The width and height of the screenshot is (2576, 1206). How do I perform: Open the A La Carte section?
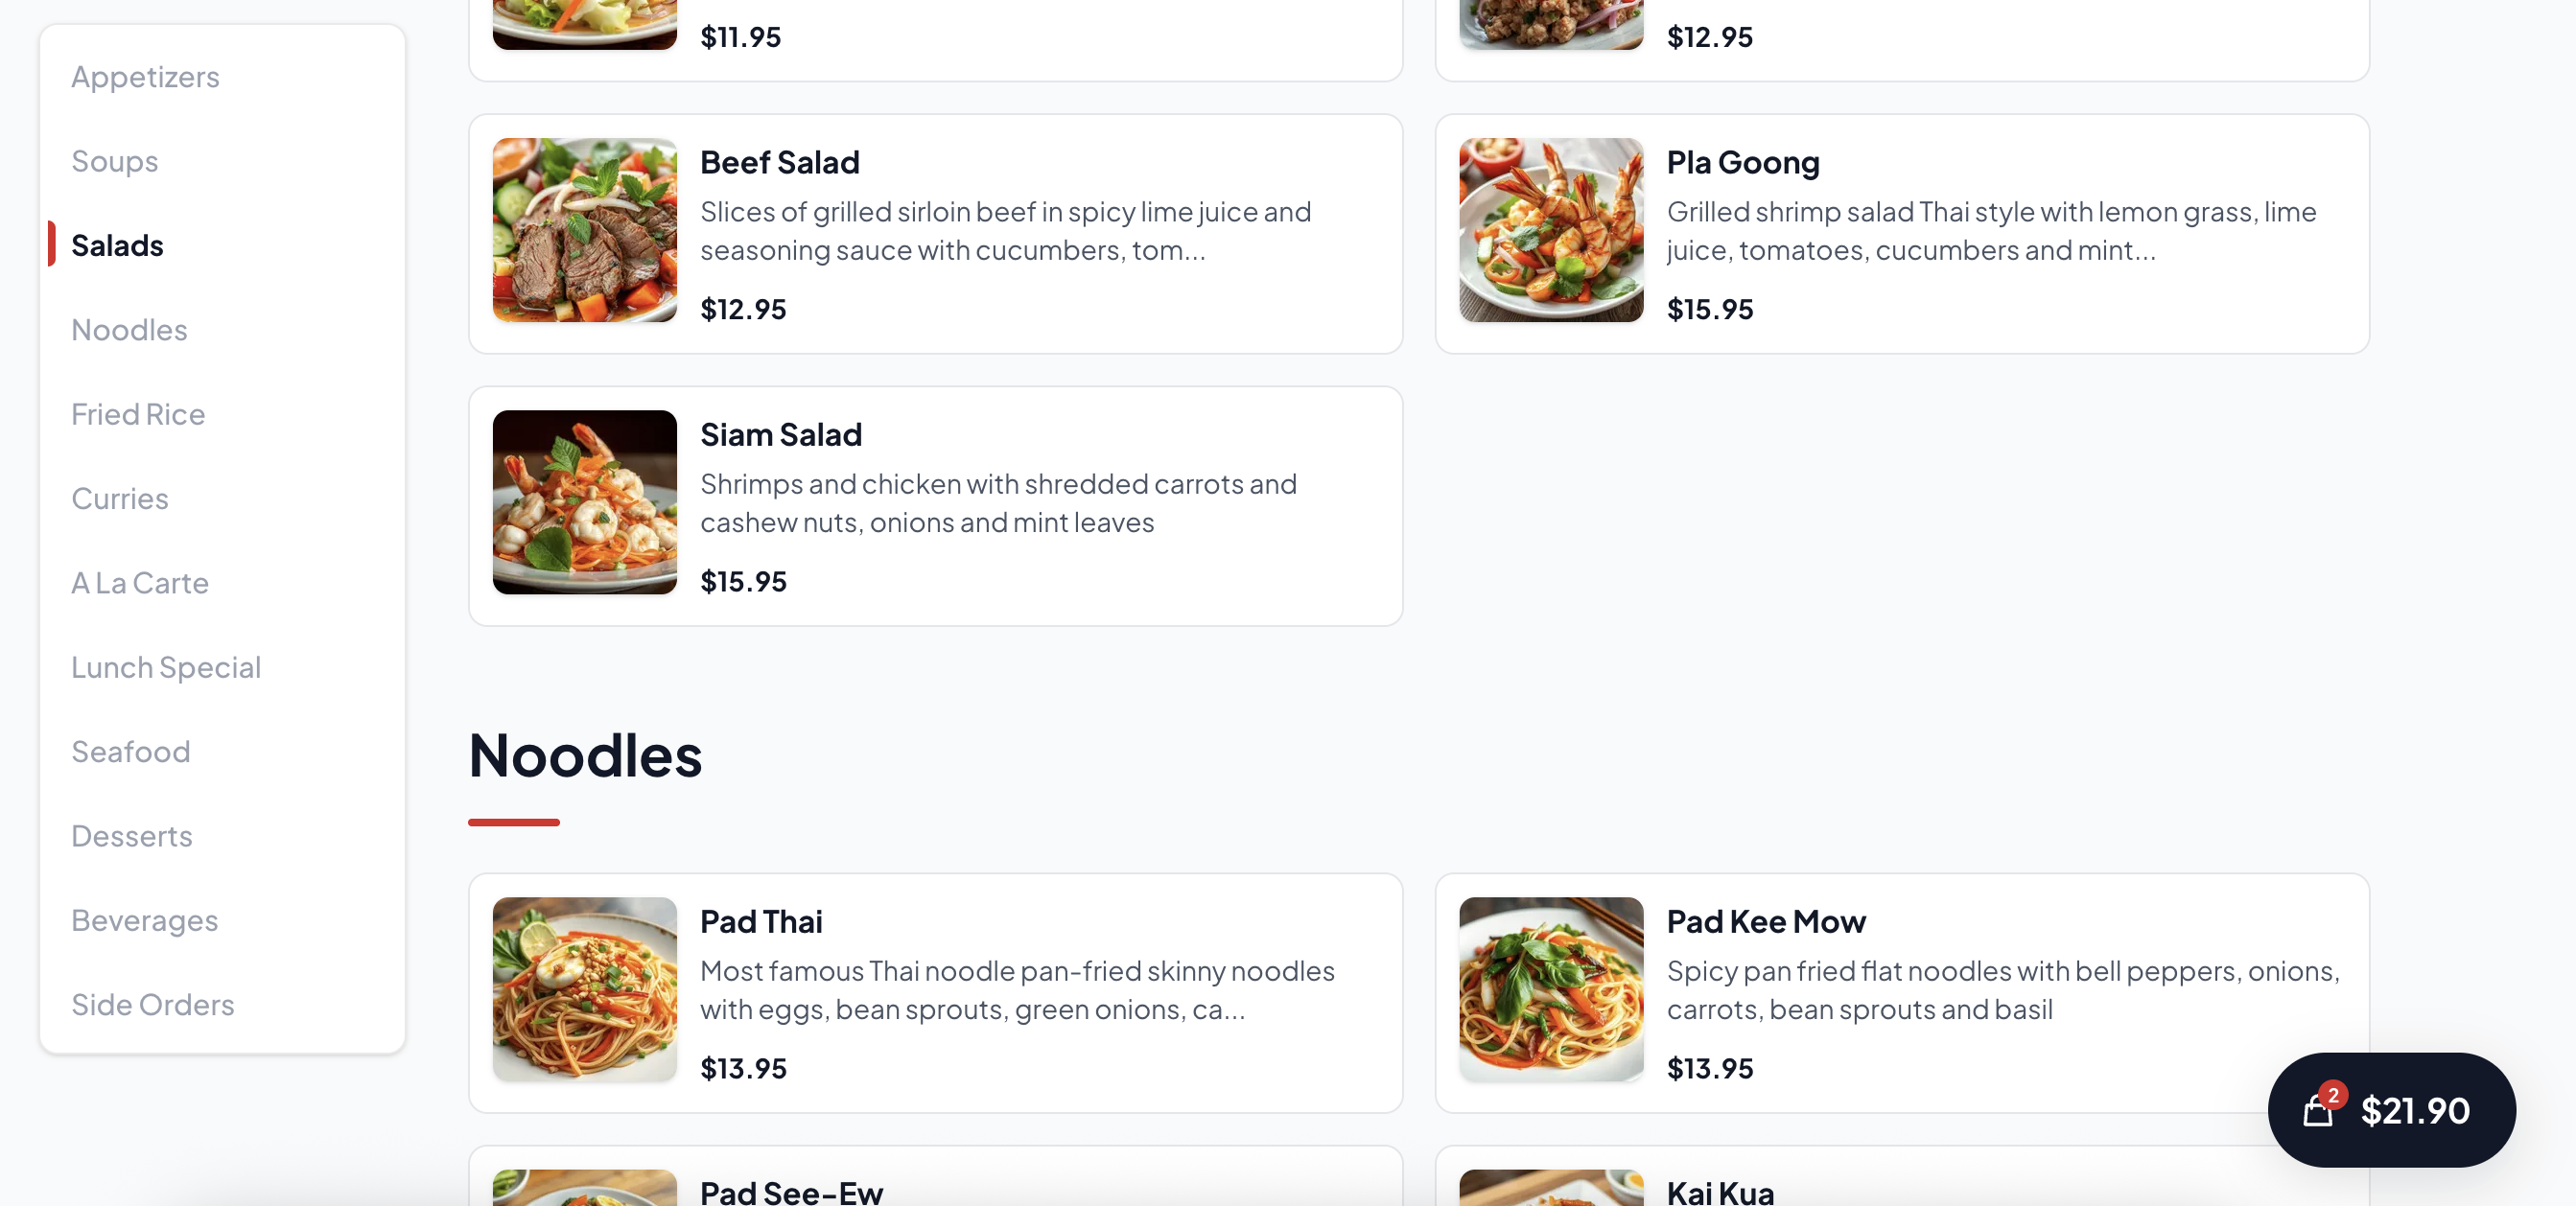click(140, 582)
